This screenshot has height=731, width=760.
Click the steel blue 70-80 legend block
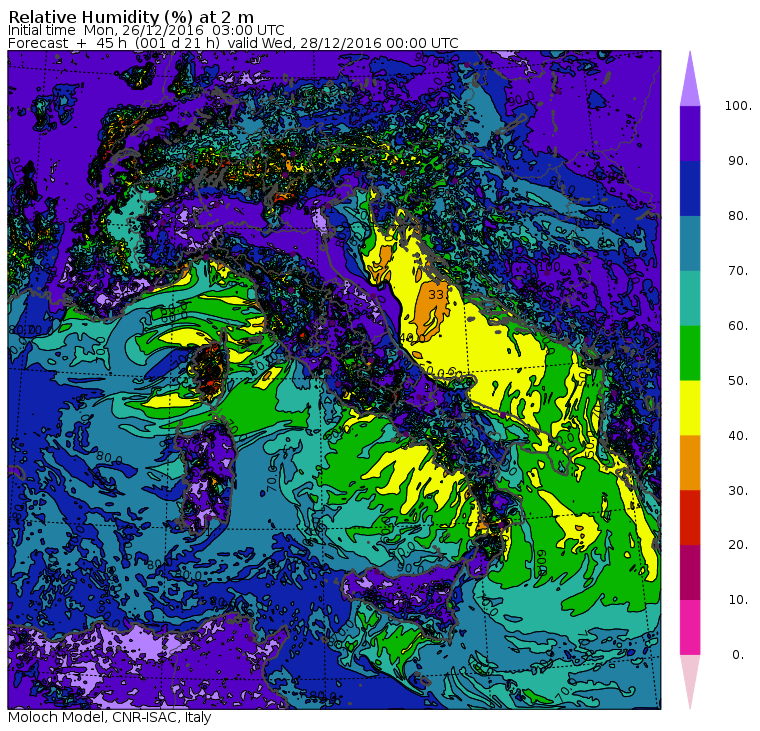click(690, 243)
